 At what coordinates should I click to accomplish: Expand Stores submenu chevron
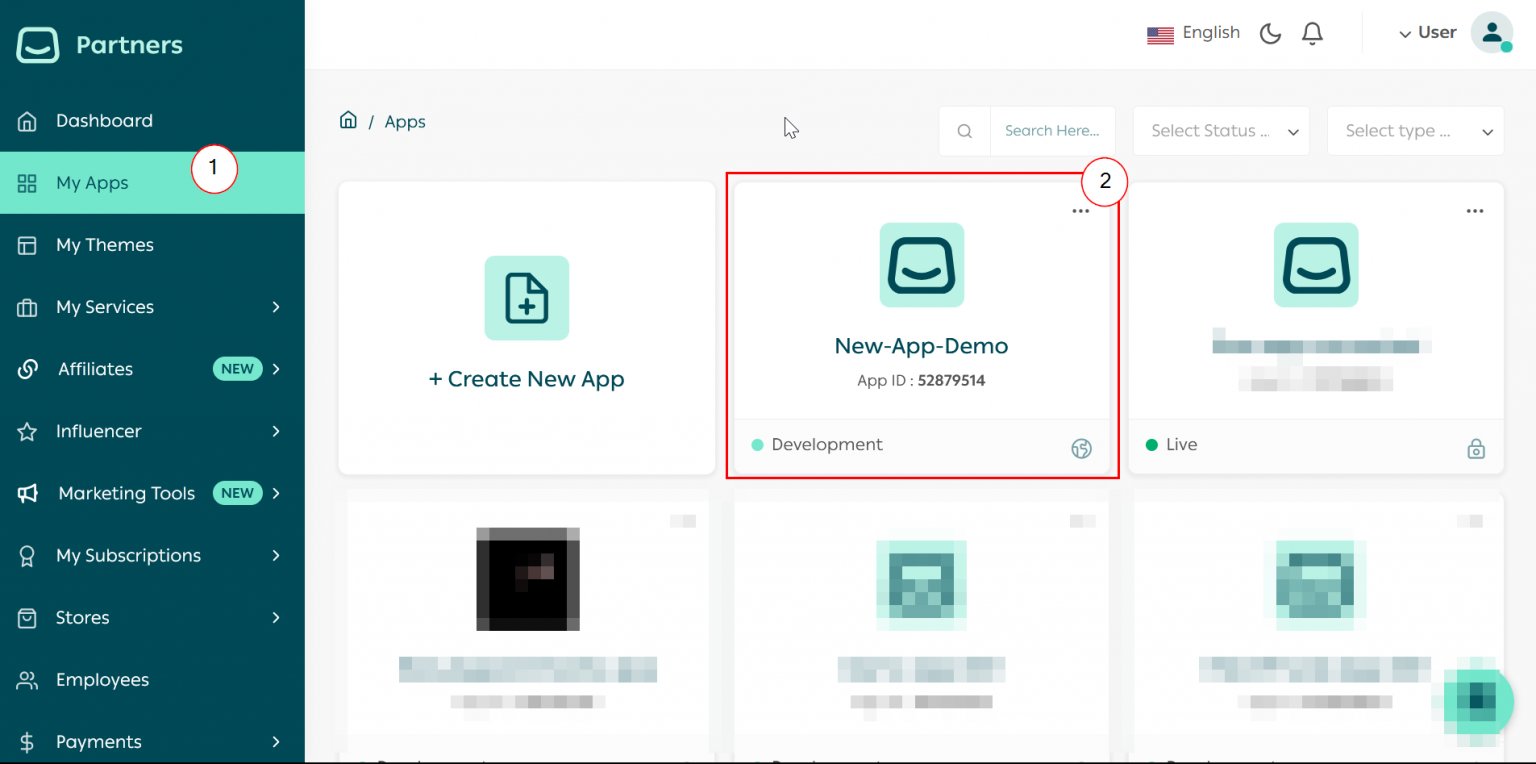coord(276,618)
